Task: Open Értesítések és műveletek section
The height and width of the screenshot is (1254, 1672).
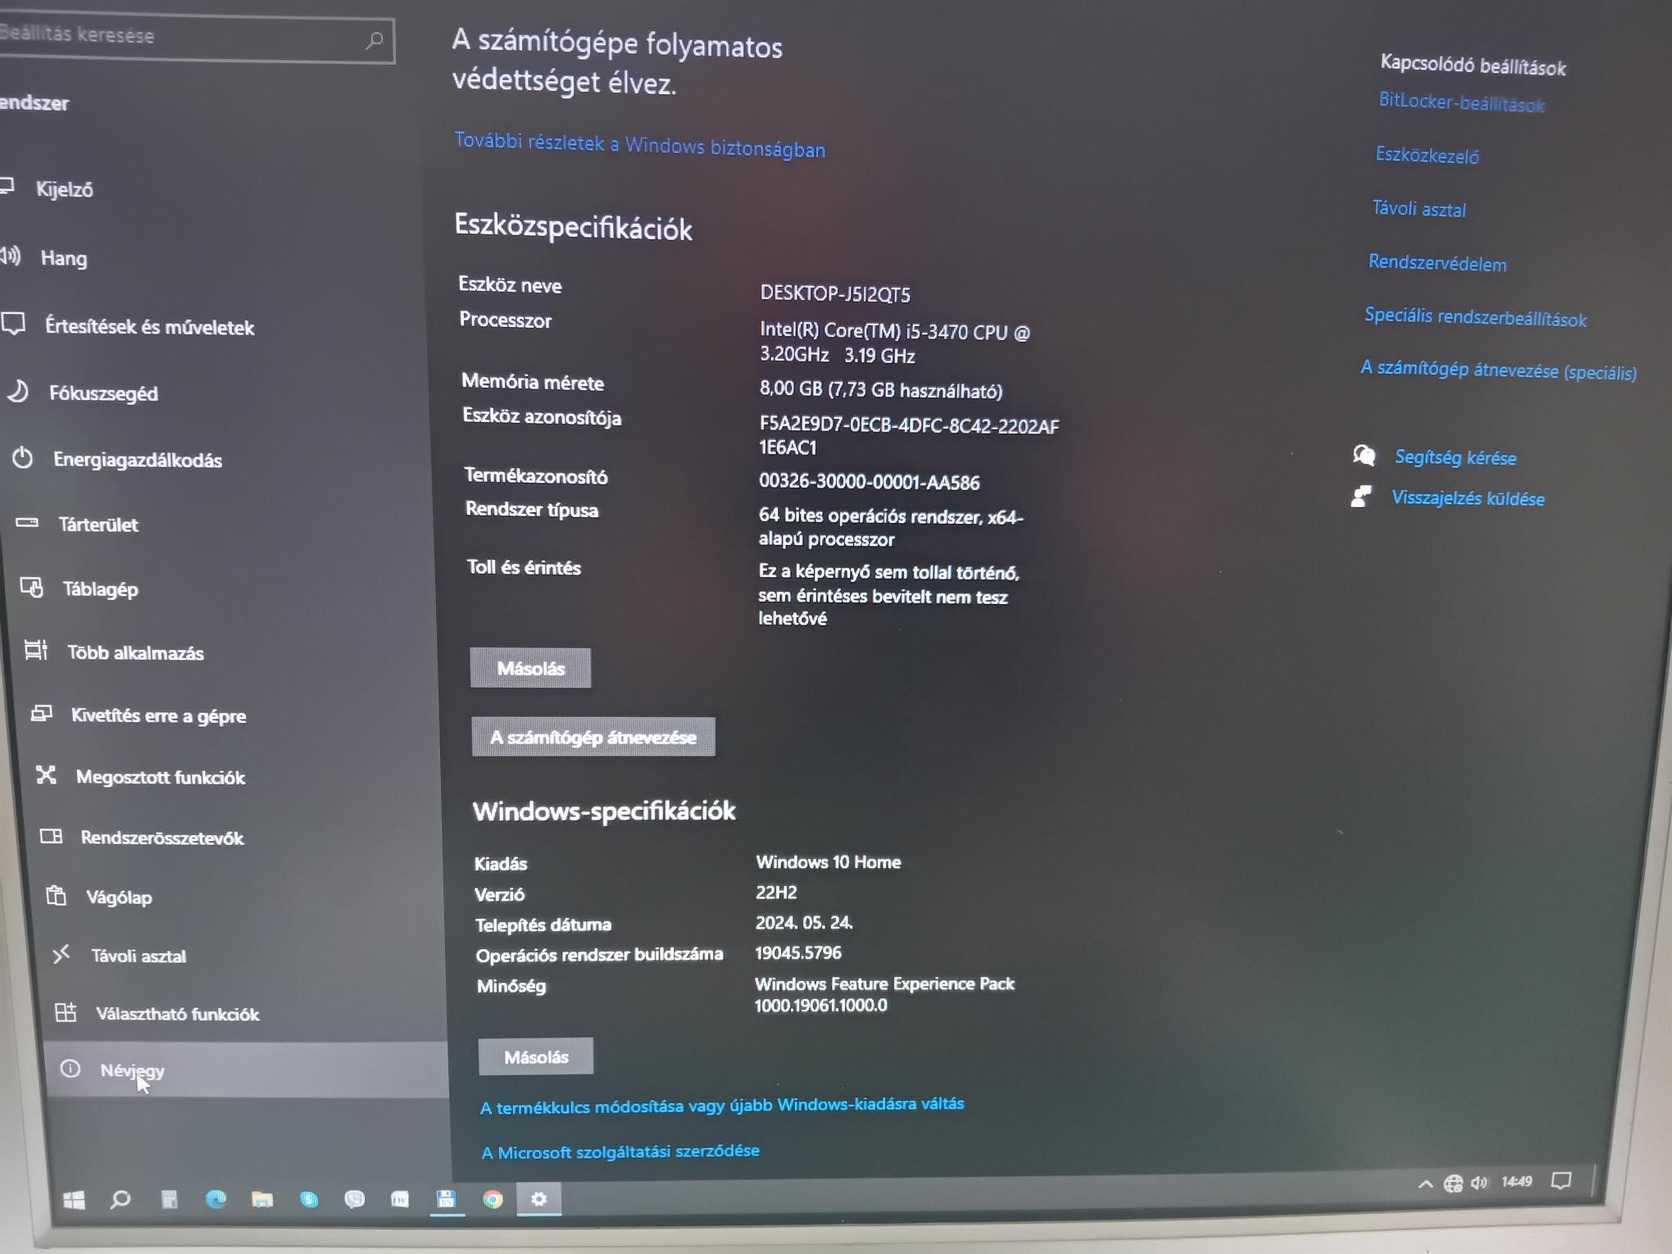Action: (x=149, y=327)
